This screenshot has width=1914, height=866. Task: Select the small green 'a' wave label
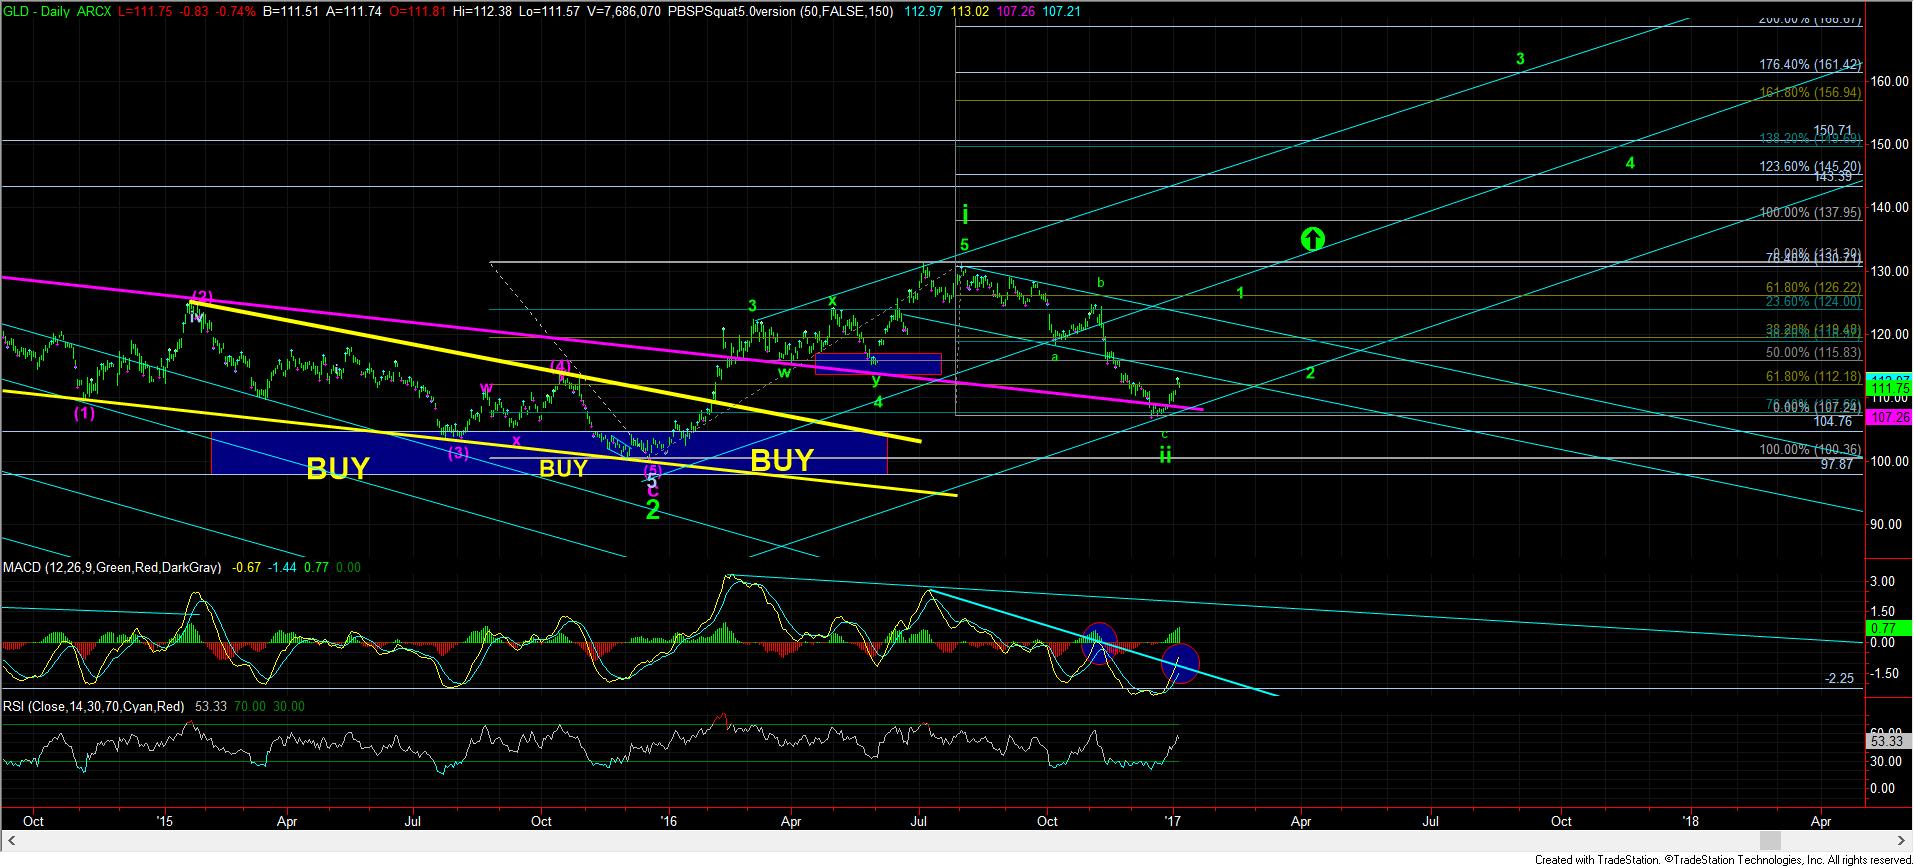point(1055,356)
